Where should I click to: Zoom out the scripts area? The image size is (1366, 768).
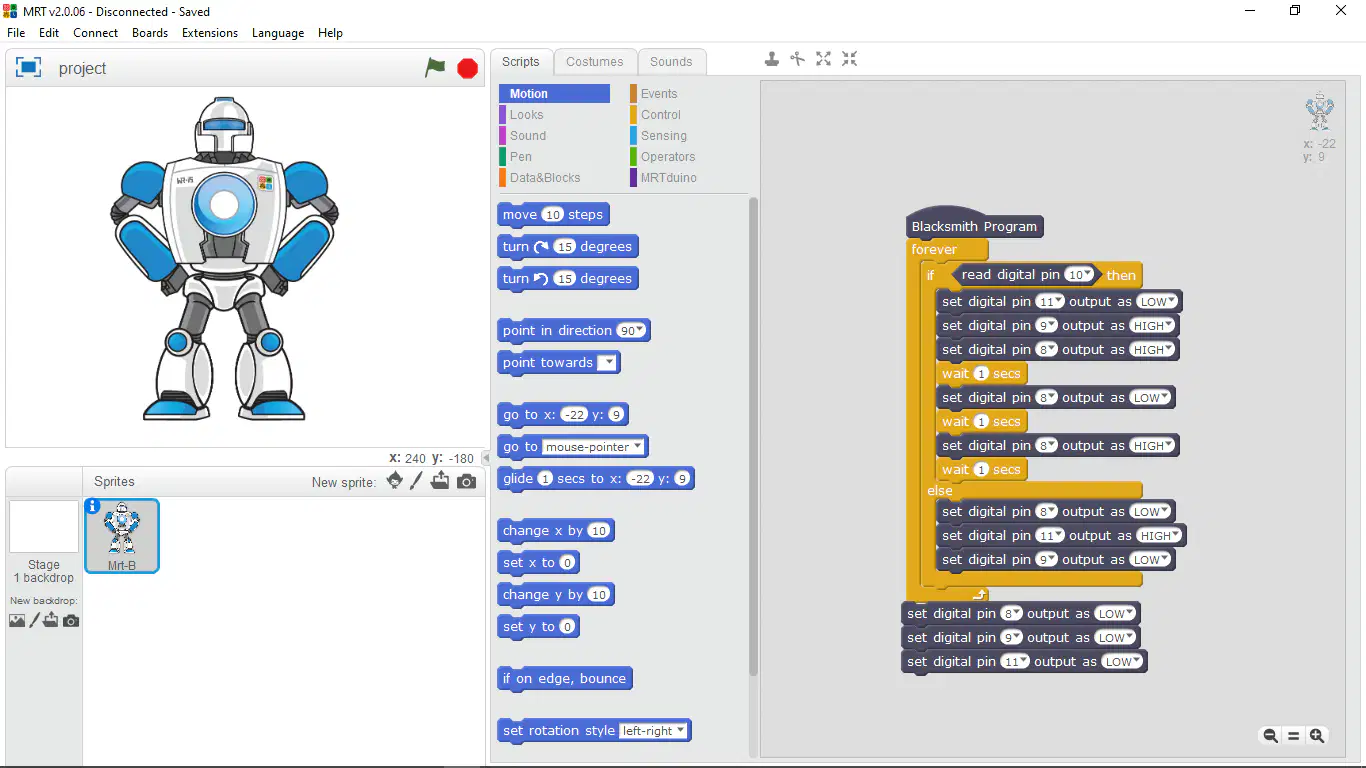(1270, 736)
